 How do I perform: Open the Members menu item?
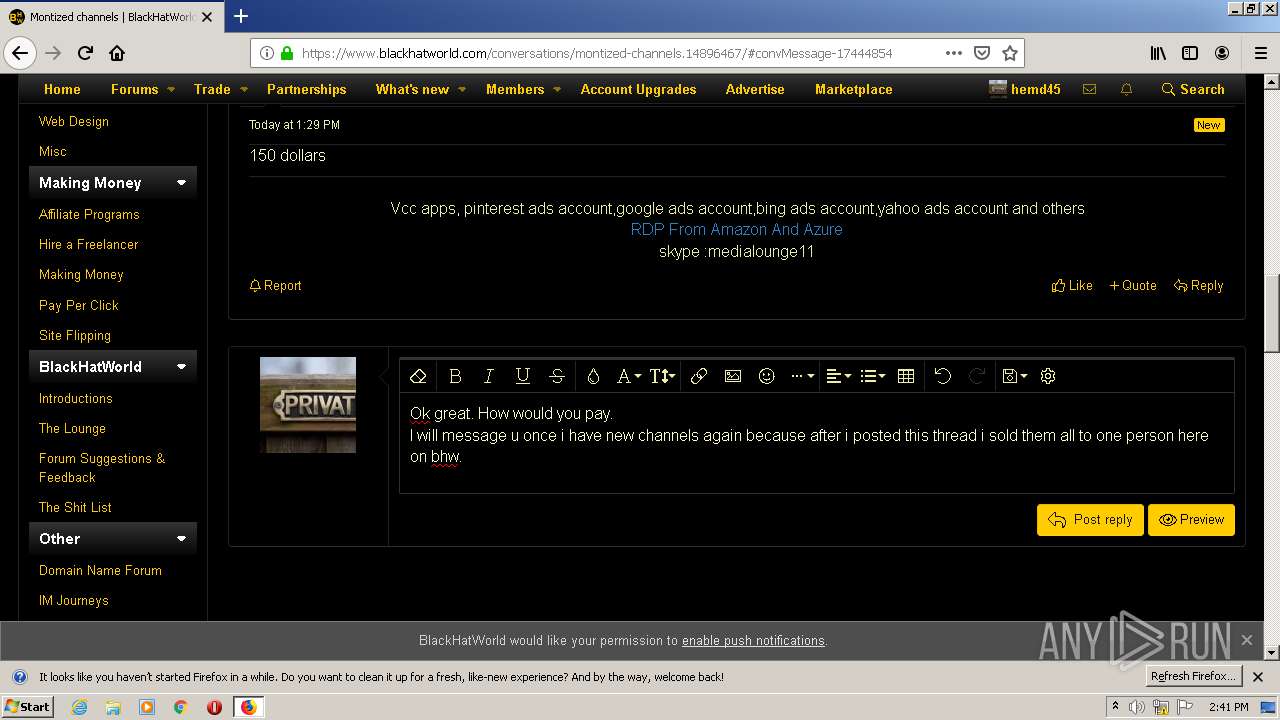(x=515, y=89)
